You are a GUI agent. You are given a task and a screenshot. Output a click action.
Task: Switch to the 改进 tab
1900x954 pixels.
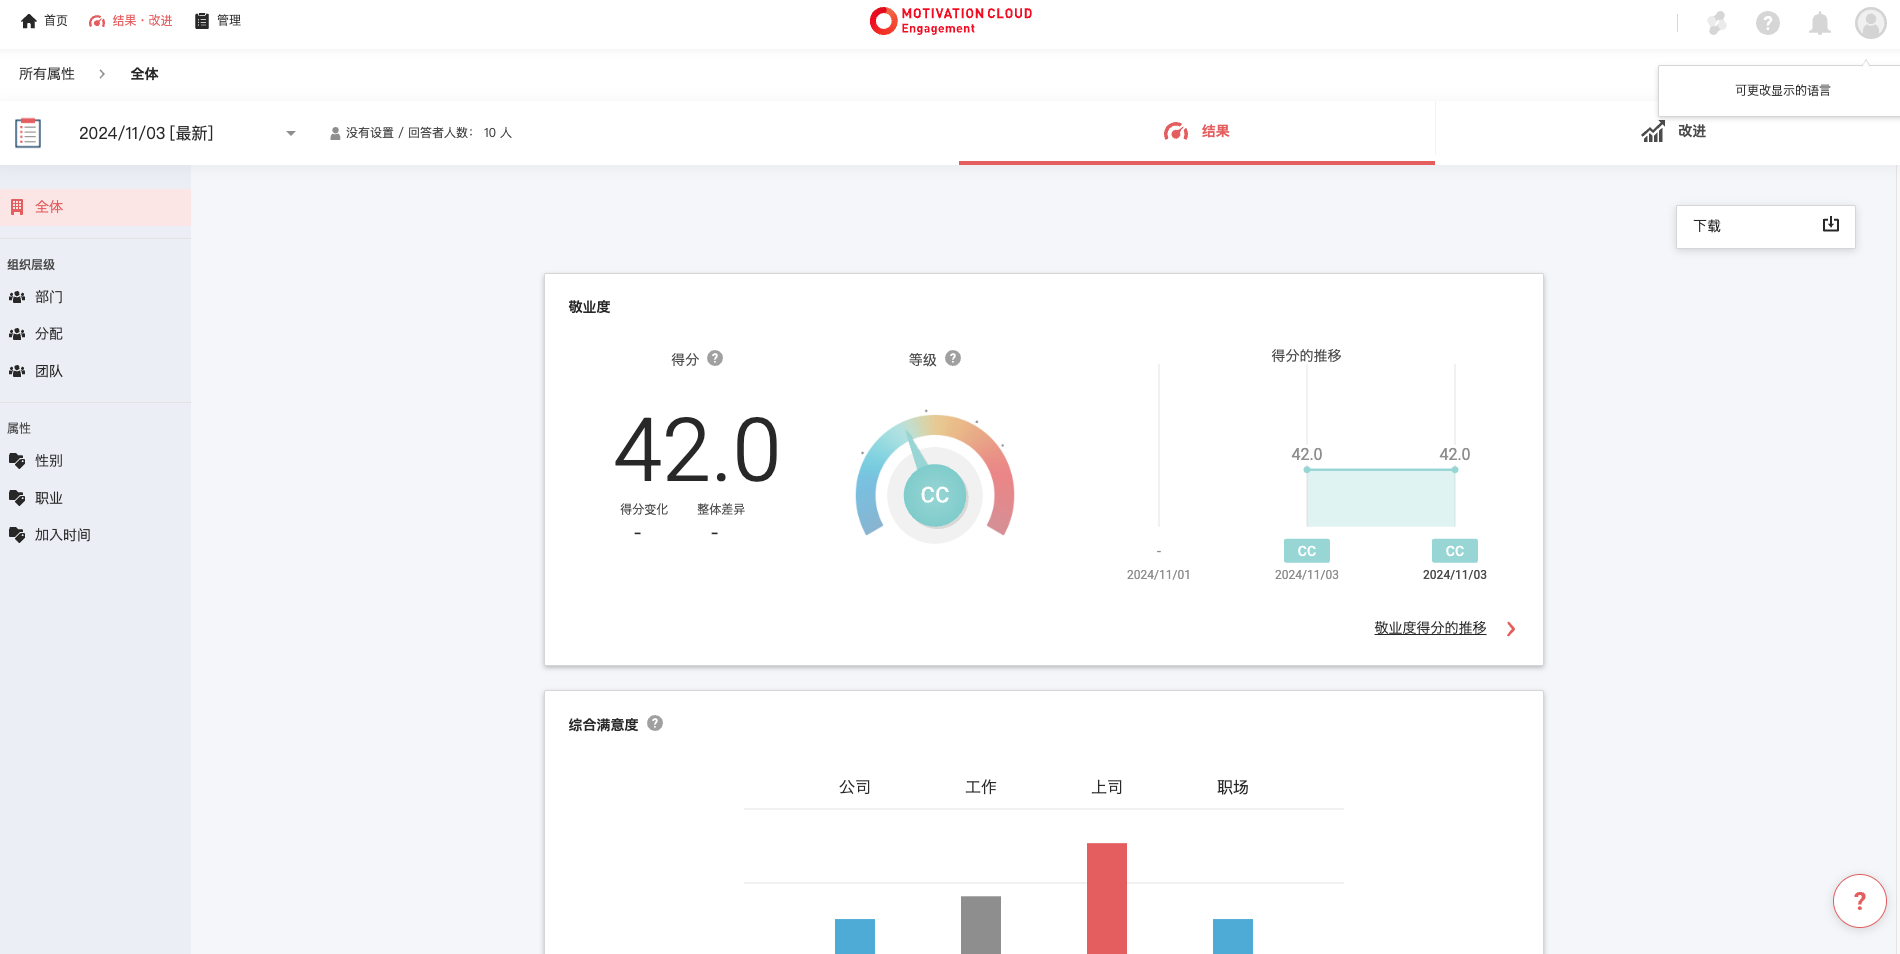click(x=1673, y=132)
